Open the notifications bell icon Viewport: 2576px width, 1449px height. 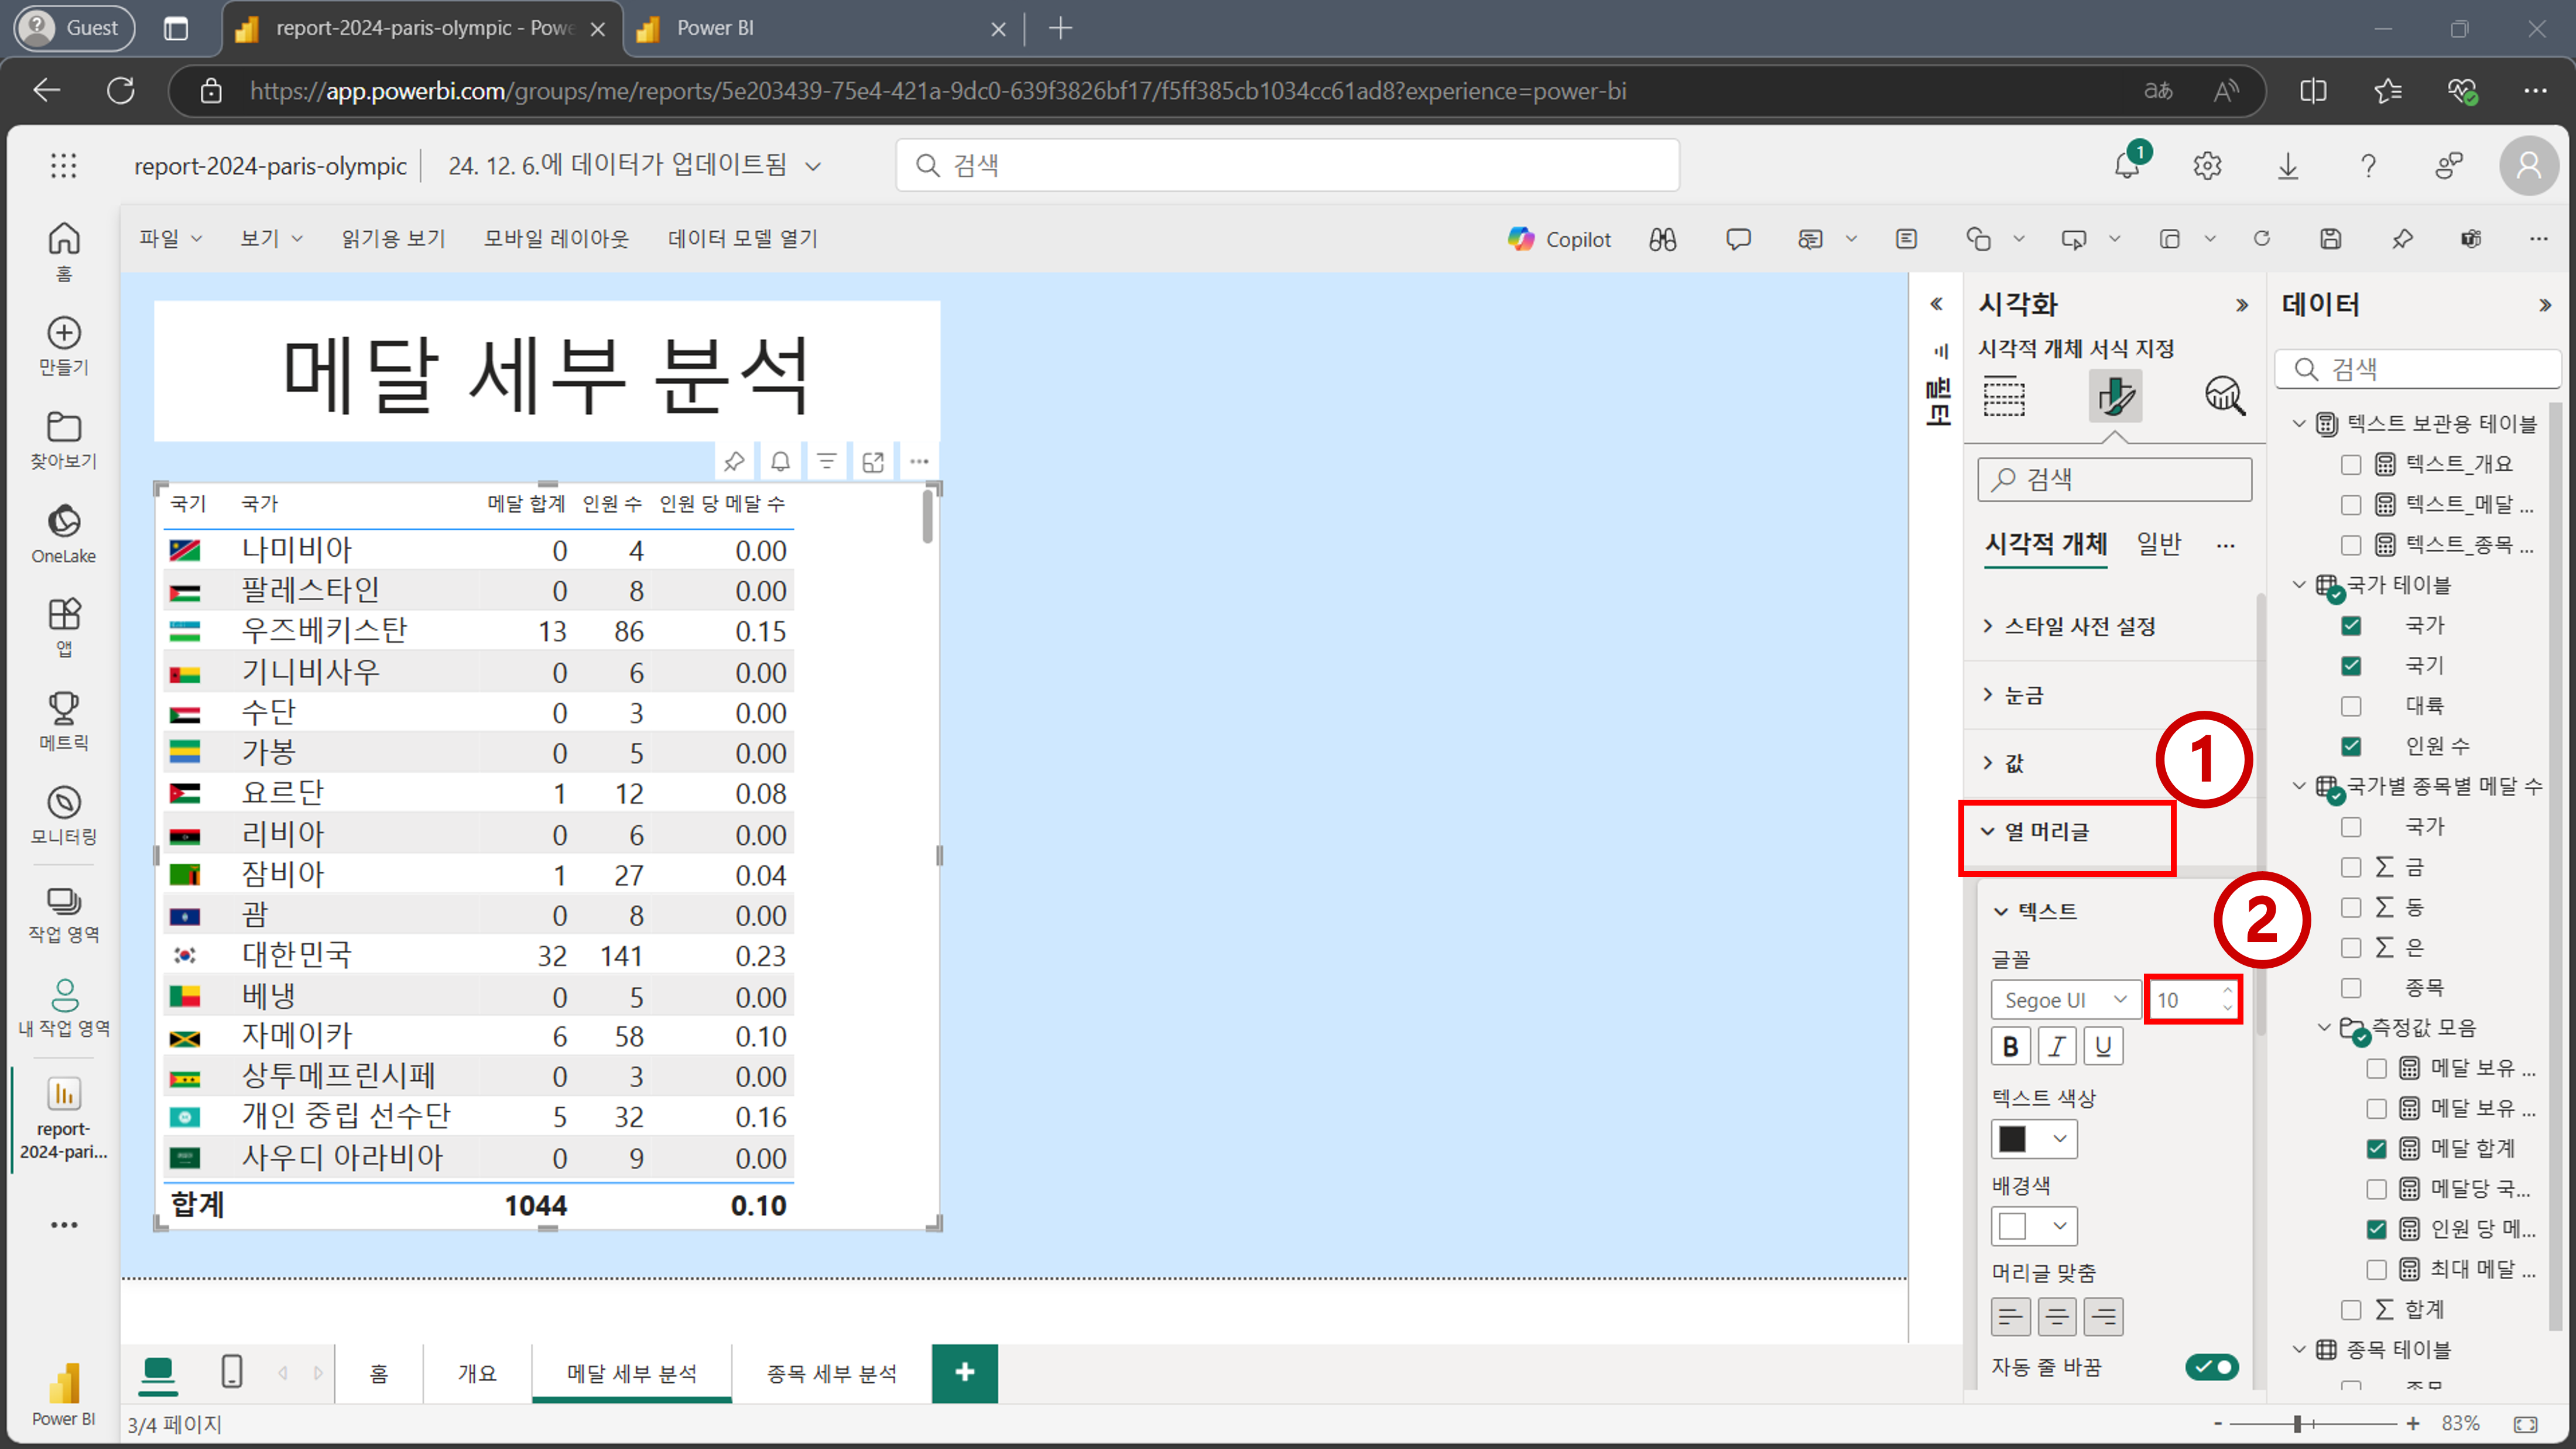(2127, 165)
